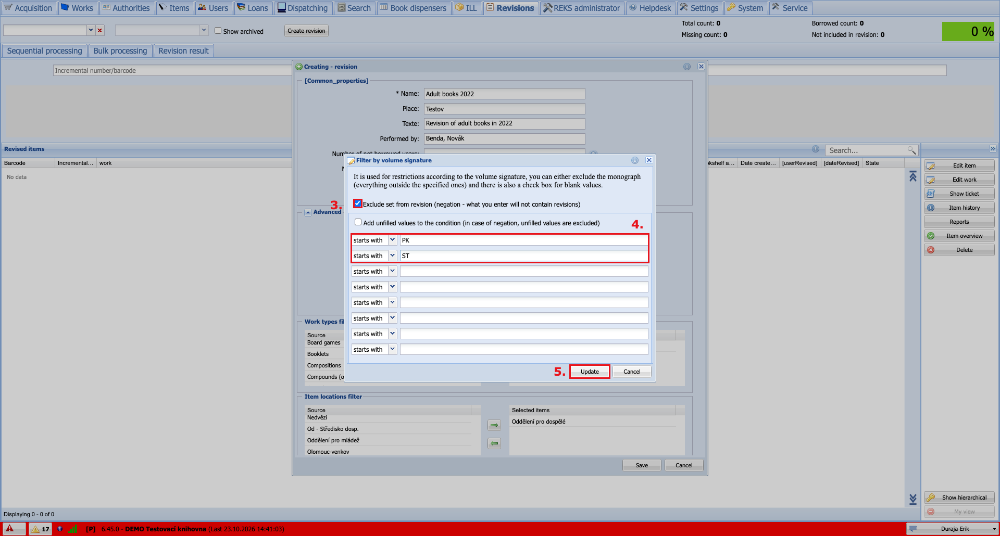Click the jump-to-top double arrow in Revised items
The width and height of the screenshot is (1000, 536).
point(912,177)
